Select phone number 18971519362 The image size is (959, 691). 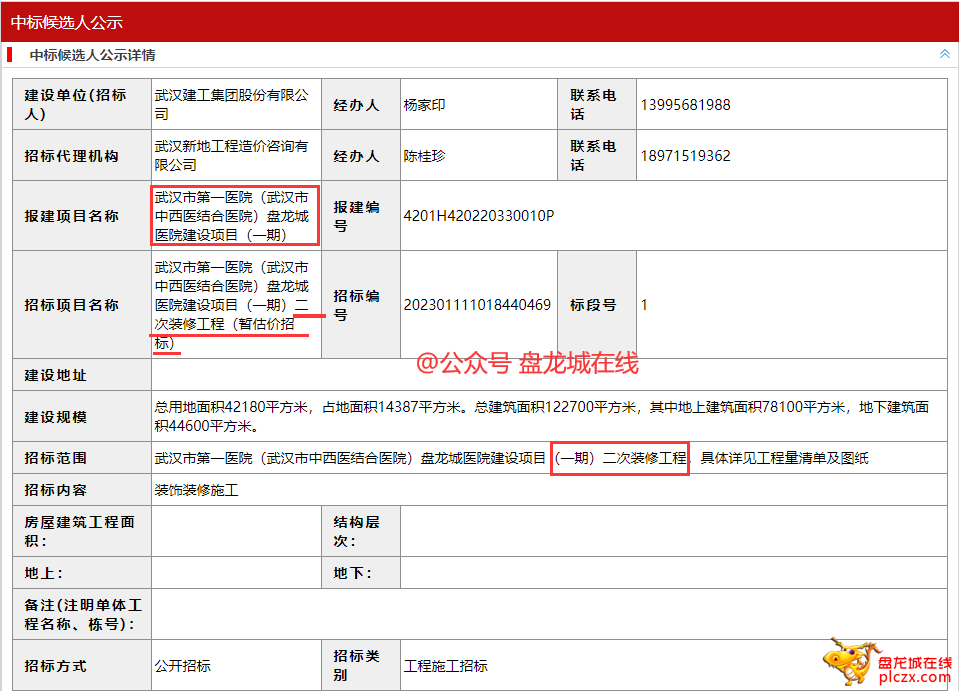pyautogui.click(x=685, y=156)
